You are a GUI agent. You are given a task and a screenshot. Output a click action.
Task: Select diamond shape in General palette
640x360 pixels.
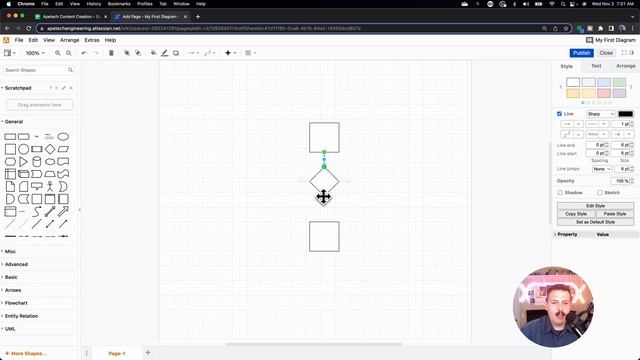[50, 149]
